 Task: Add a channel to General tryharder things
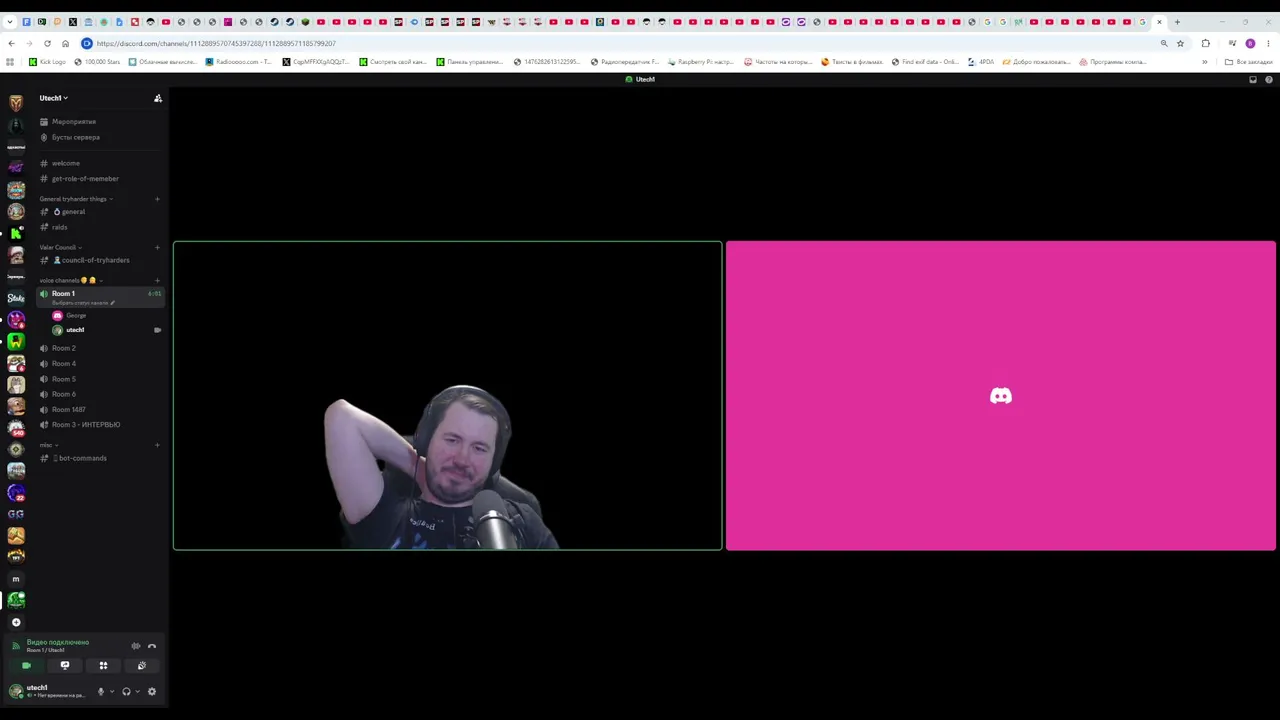pyautogui.click(x=157, y=199)
